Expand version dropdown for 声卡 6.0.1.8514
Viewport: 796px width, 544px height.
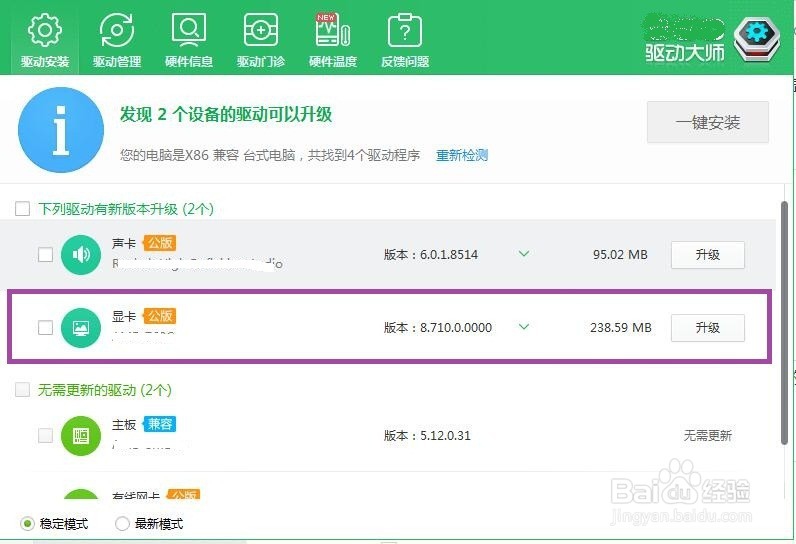524,254
